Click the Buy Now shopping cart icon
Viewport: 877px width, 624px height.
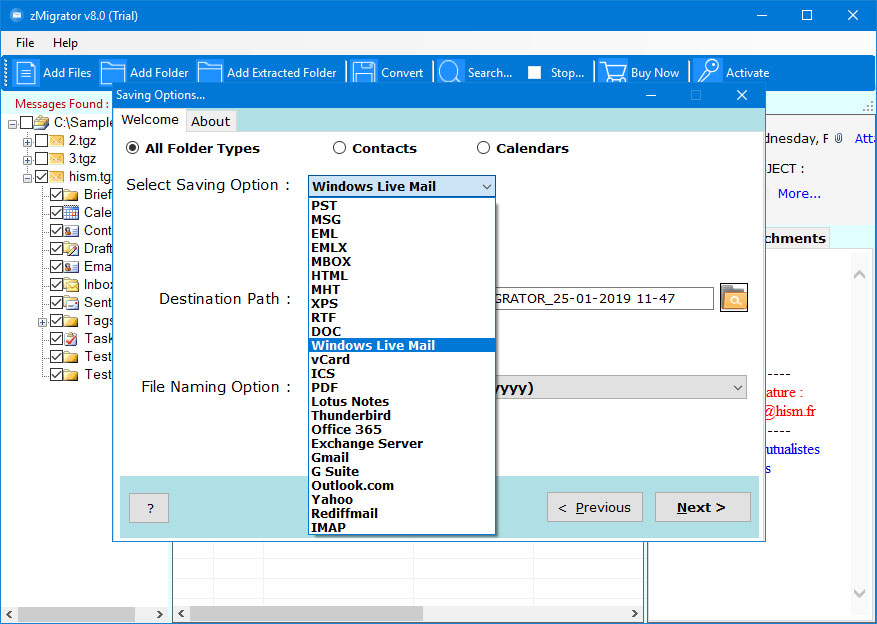(612, 73)
